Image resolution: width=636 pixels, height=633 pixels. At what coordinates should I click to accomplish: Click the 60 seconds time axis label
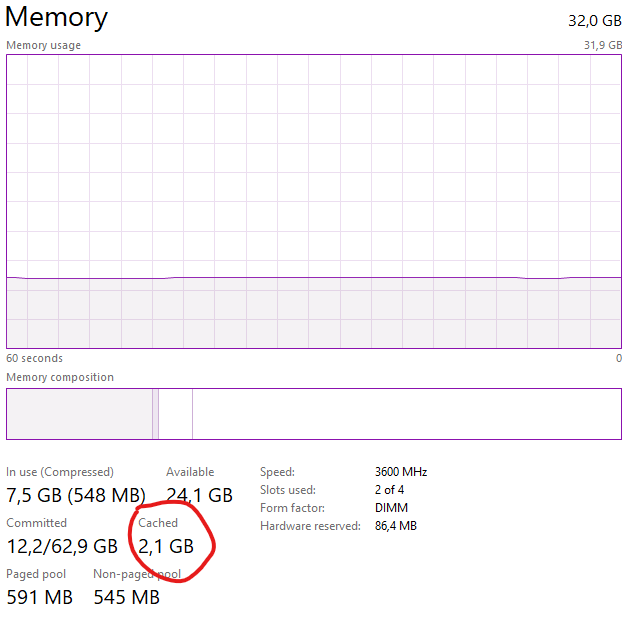tap(34, 358)
